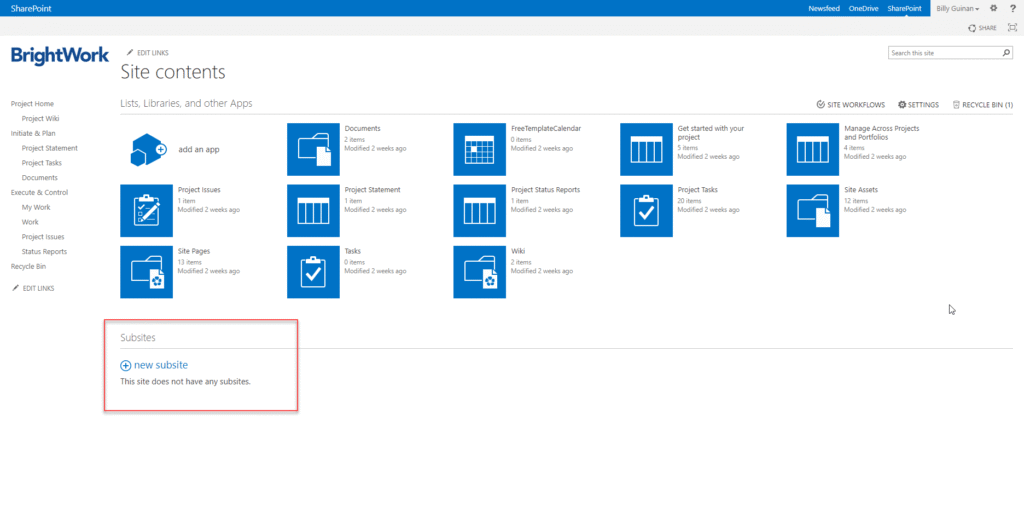Click the new subsite link
This screenshot has height=513, width=1024.
pyautogui.click(x=160, y=365)
